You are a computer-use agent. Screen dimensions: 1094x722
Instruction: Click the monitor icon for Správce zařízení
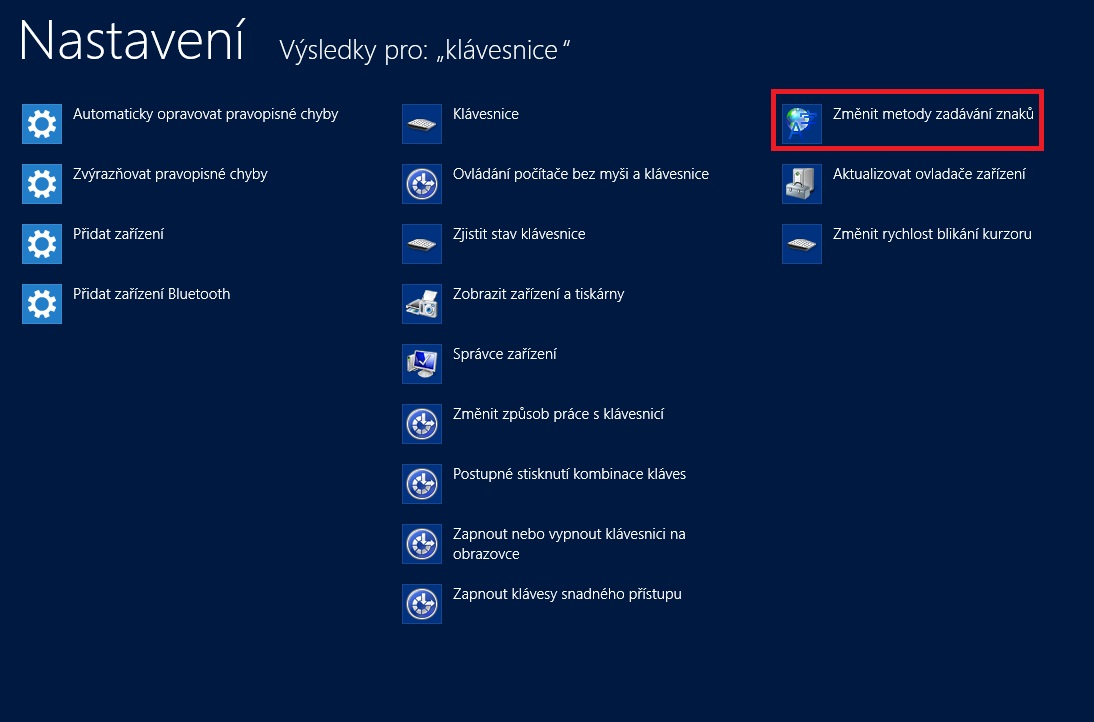tap(422, 364)
